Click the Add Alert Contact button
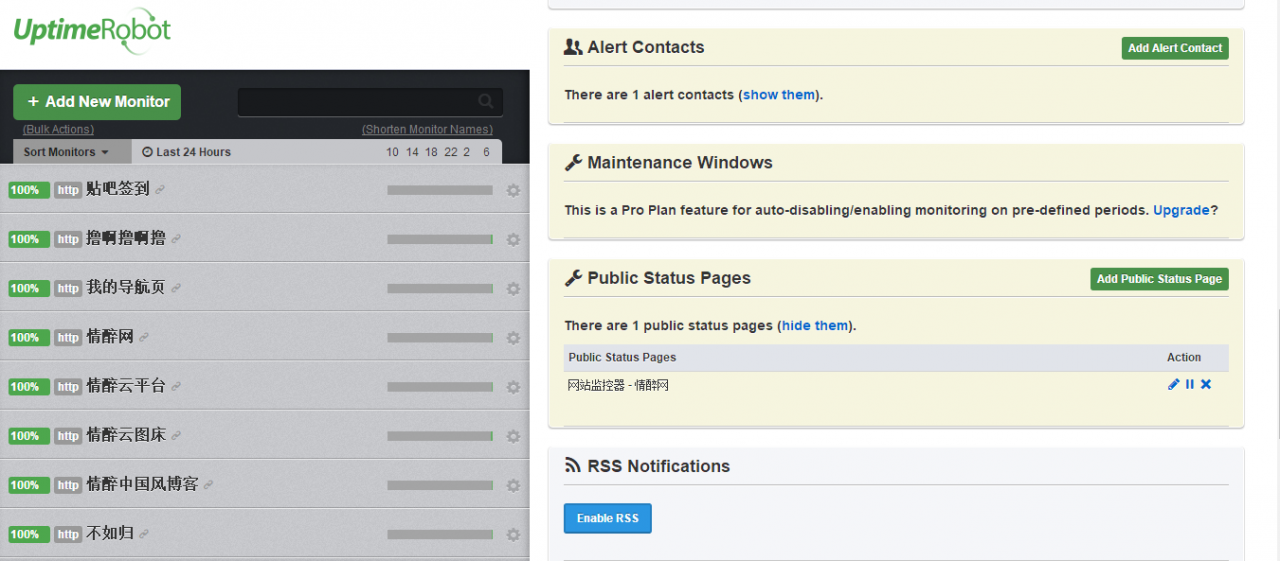Image resolution: width=1280 pixels, height=561 pixels. [1175, 48]
